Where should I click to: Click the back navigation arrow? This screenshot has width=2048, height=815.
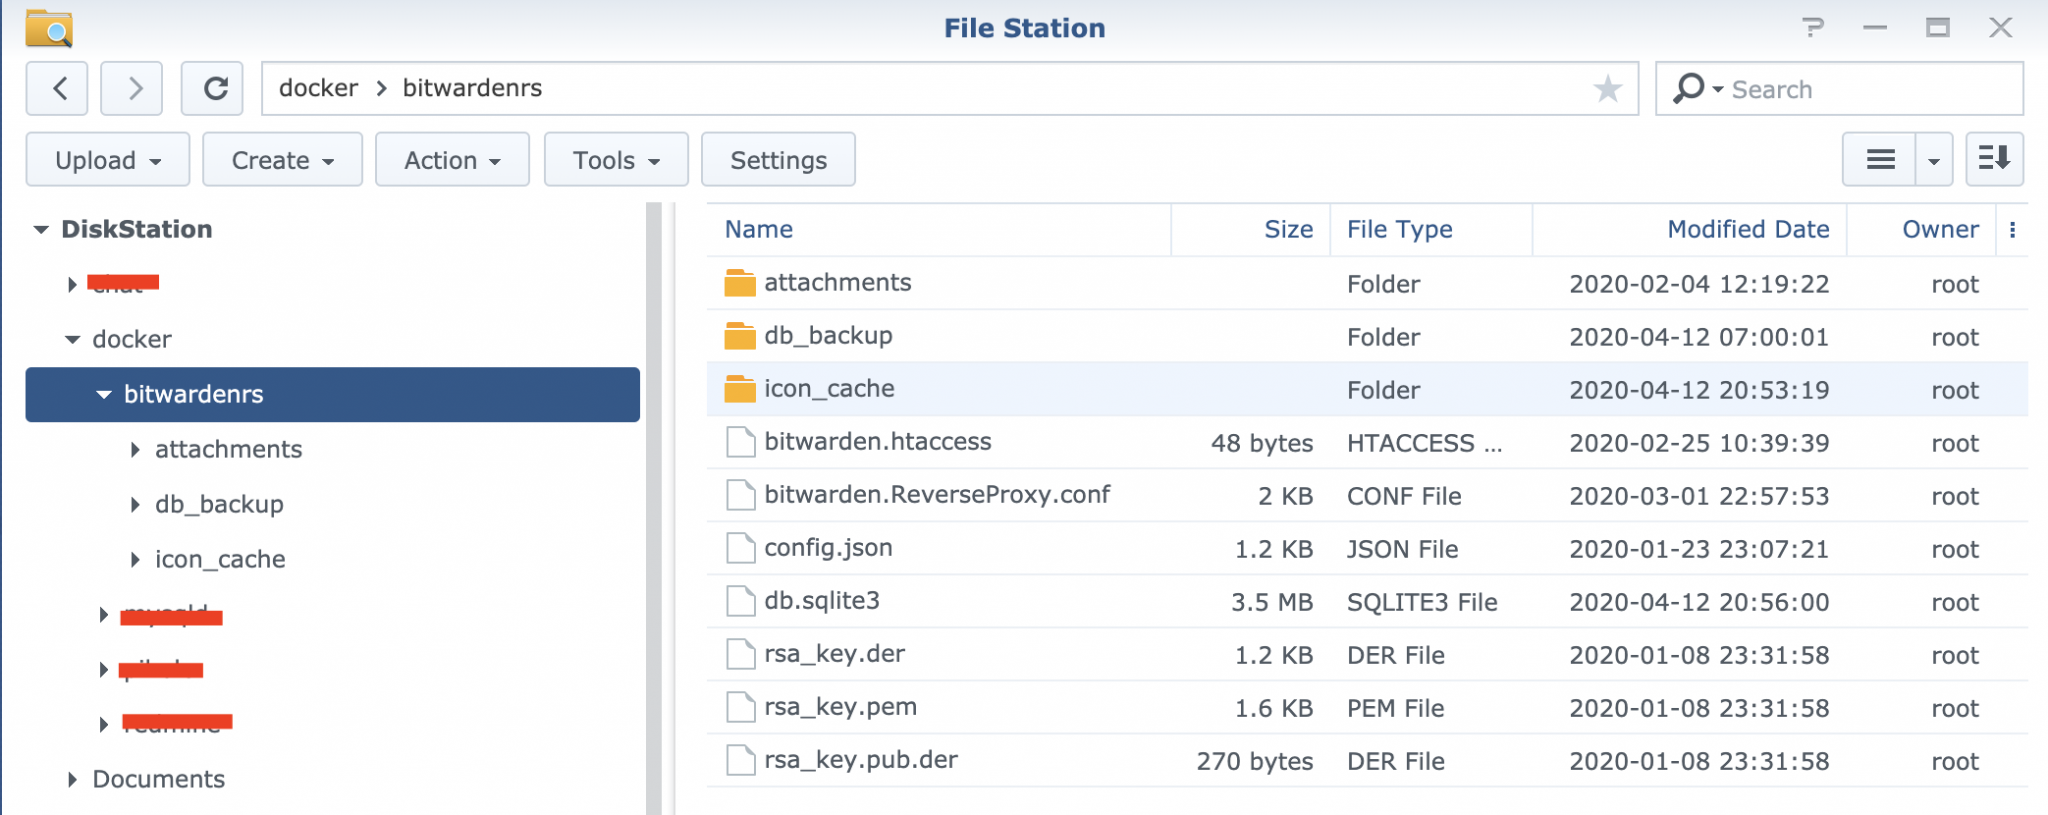click(58, 89)
